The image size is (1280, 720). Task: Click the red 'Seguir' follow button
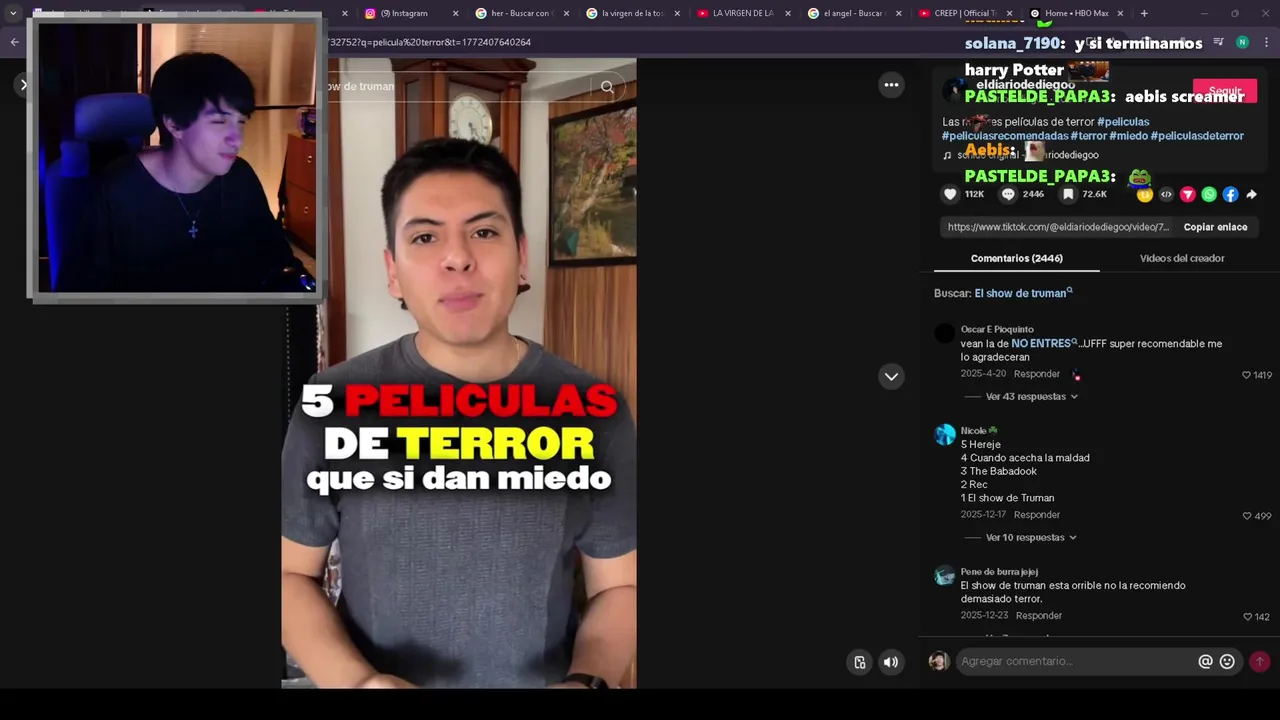(x=1225, y=91)
